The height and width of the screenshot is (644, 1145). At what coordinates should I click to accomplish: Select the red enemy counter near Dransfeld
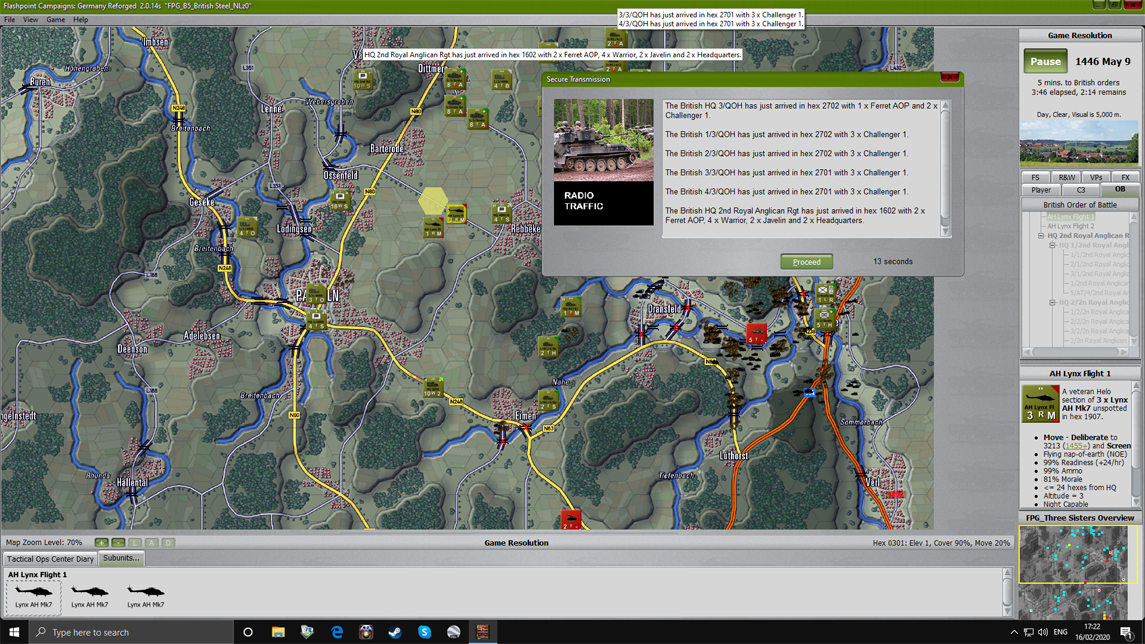757,334
